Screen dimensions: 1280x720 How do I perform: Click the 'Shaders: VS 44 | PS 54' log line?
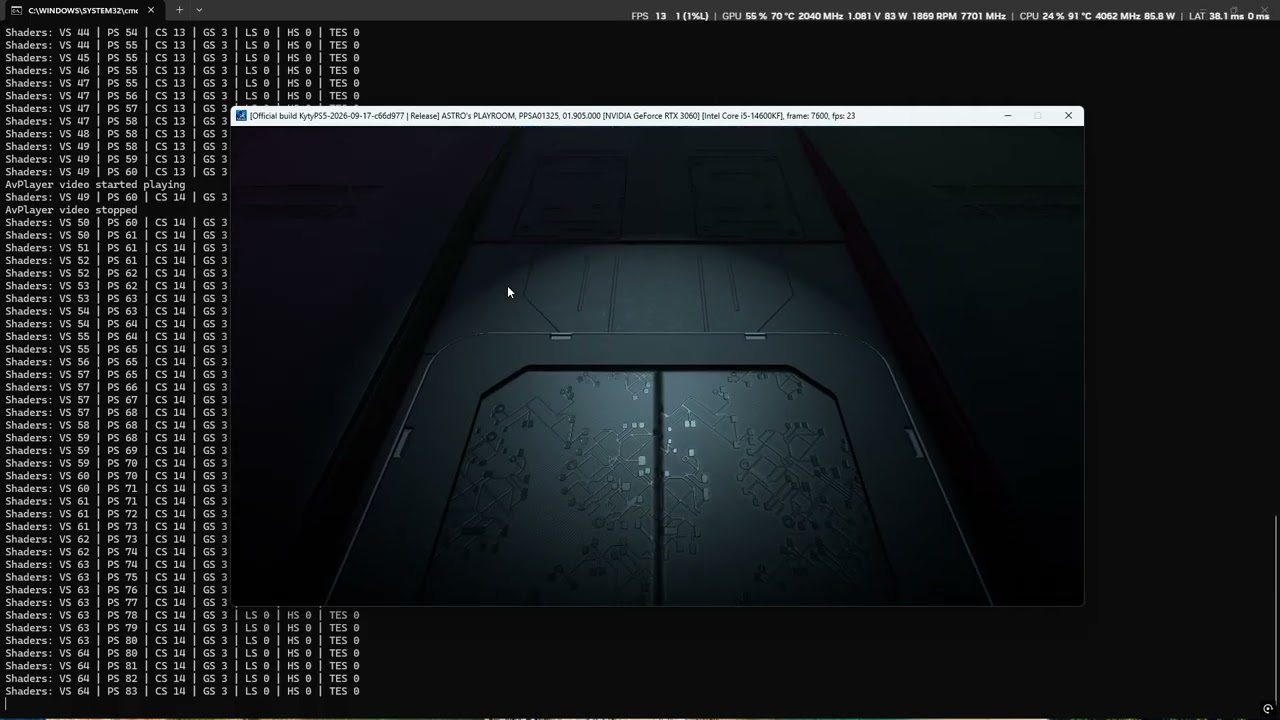coord(182,32)
